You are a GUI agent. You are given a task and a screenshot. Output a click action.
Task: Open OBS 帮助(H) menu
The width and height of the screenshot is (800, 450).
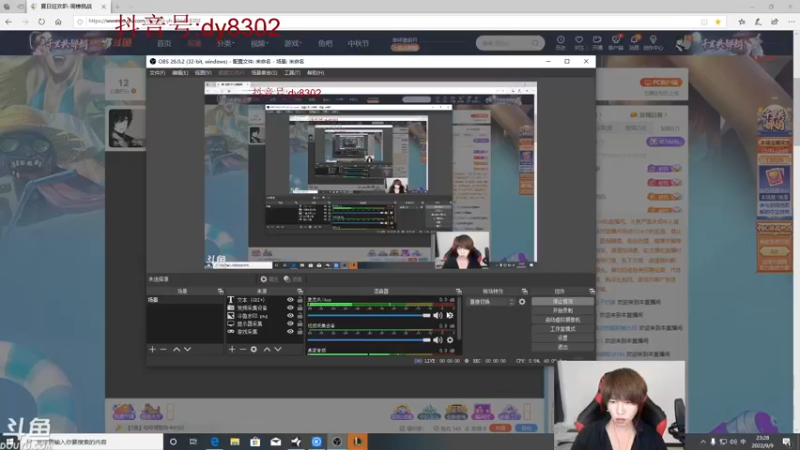(x=315, y=73)
